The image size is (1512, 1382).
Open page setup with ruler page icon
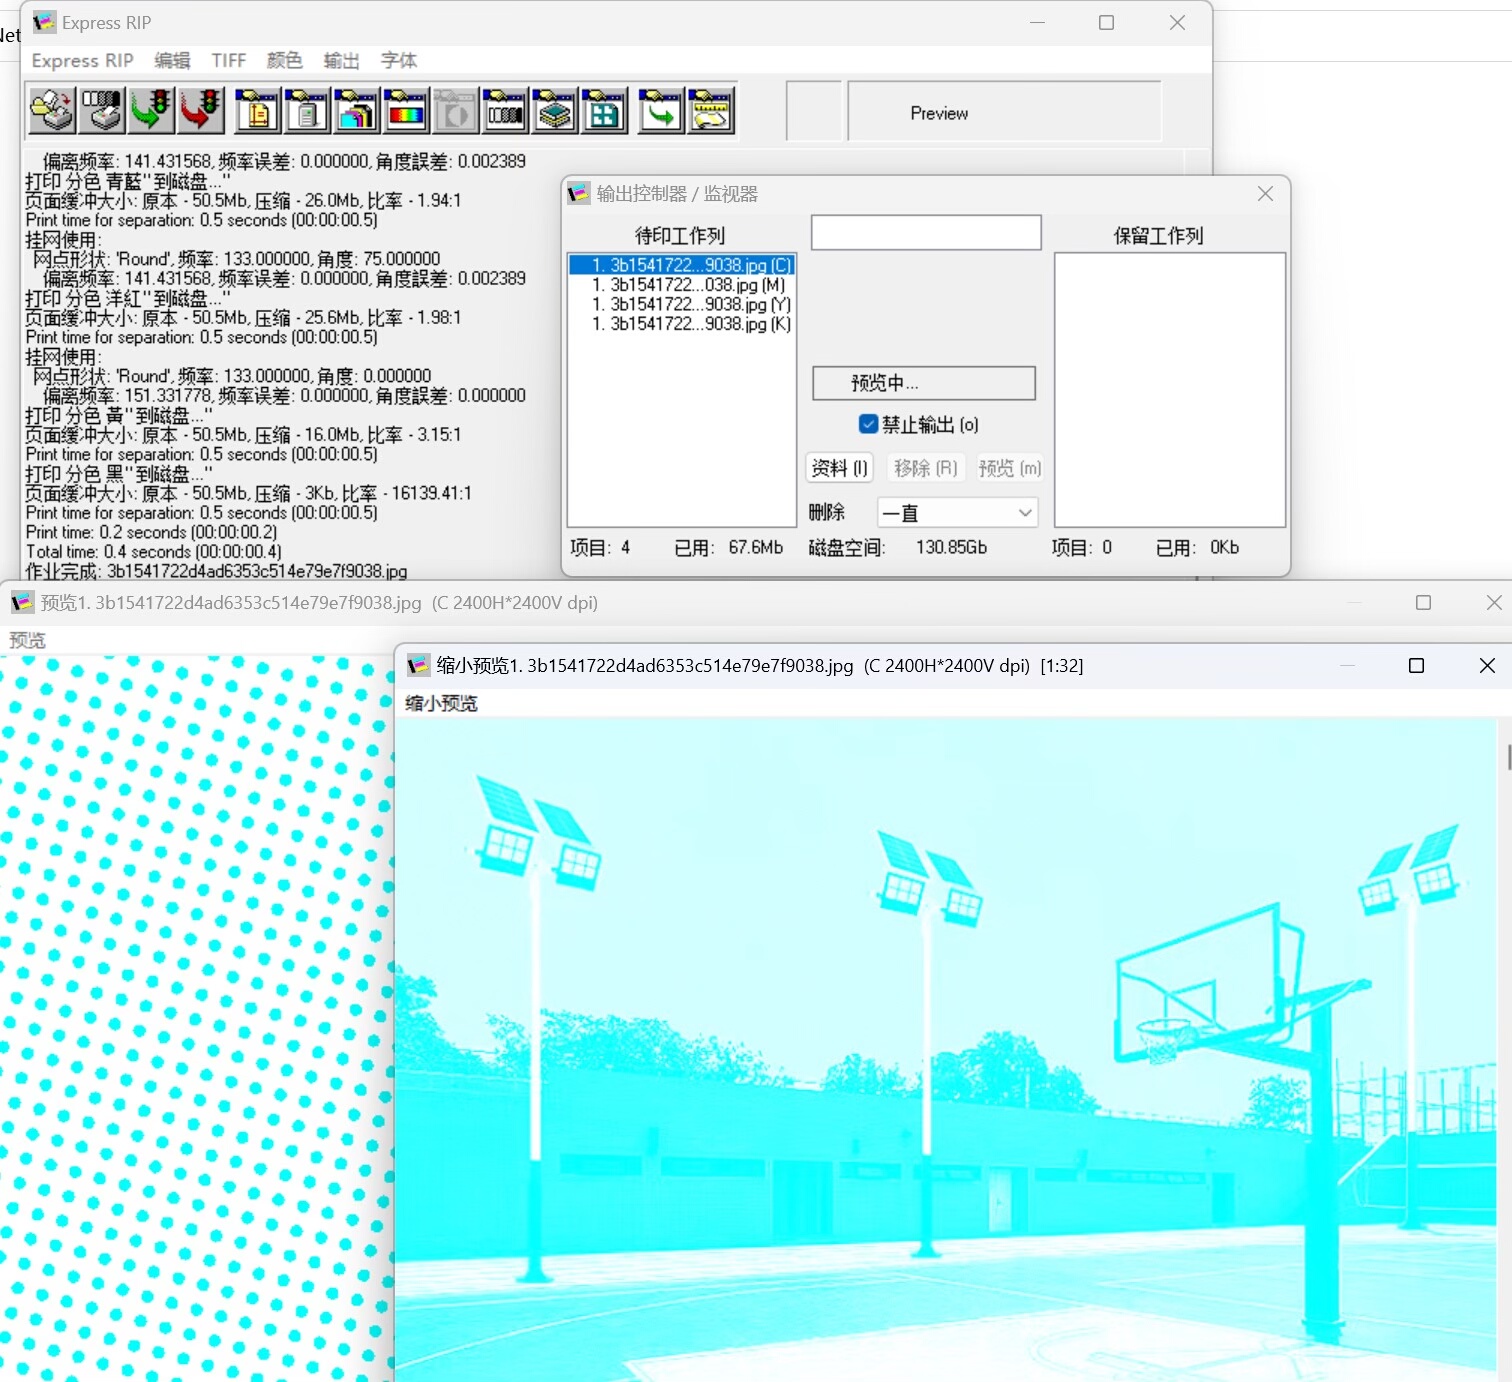pyautogui.click(x=257, y=111)
